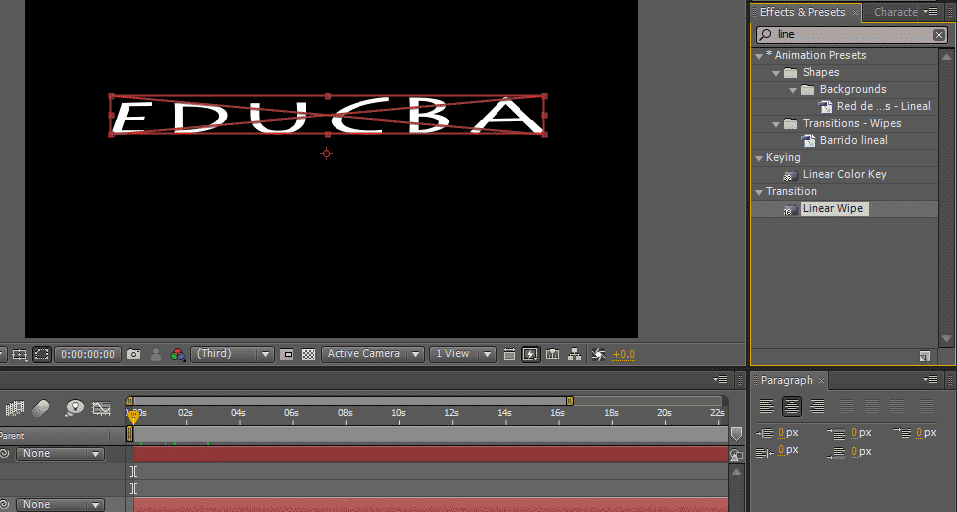Click the Comp Flowchart hierarchy icon
This screenshot has height=512, width=957.
(574, 355)
